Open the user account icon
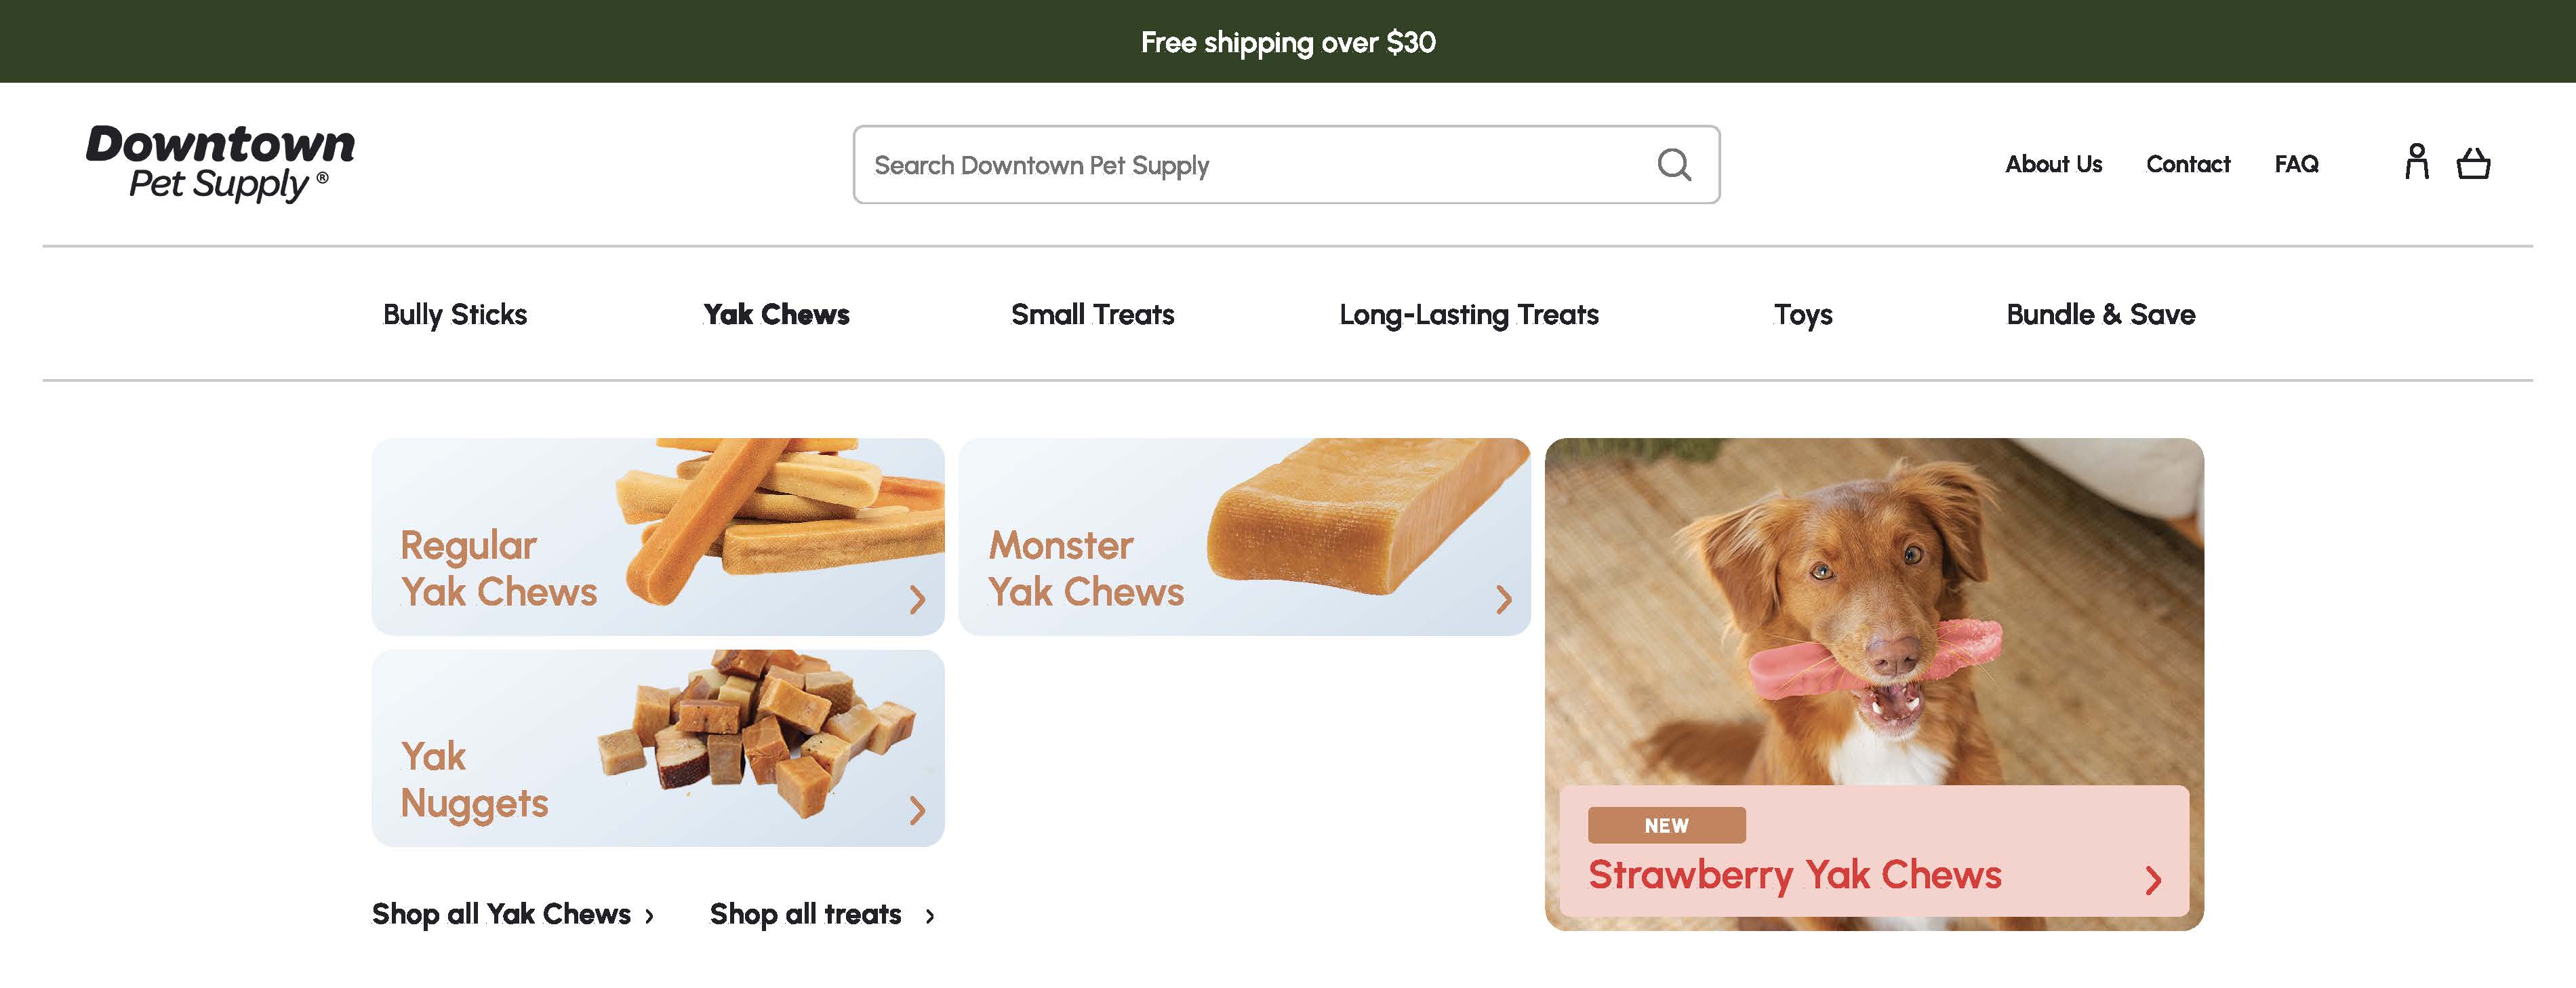Screen dimensions: 2576x988 2416,162
